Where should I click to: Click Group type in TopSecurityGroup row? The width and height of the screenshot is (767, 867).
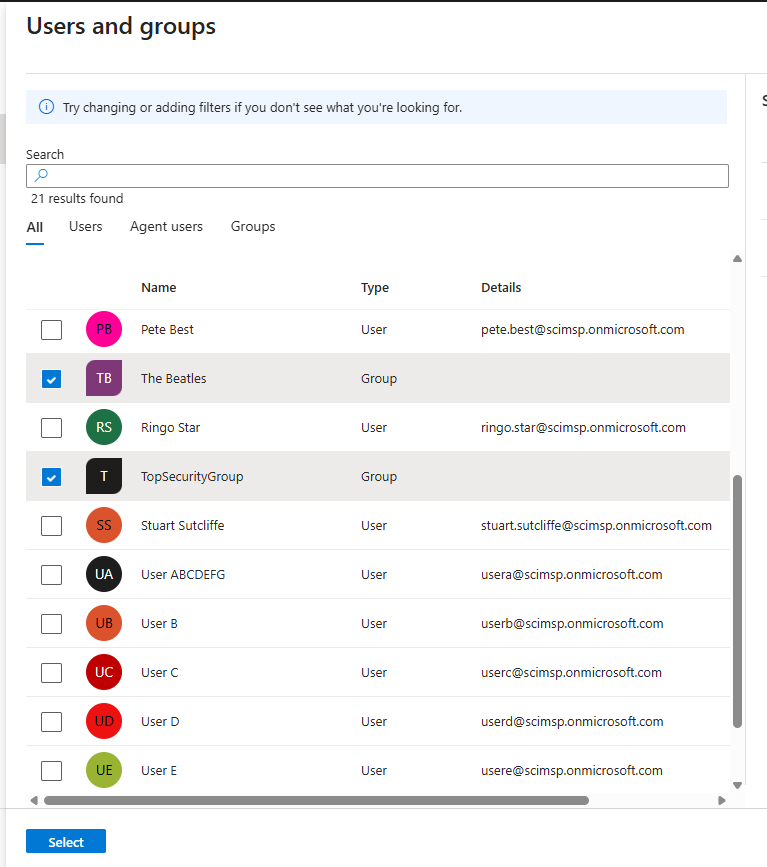point(379,477)
